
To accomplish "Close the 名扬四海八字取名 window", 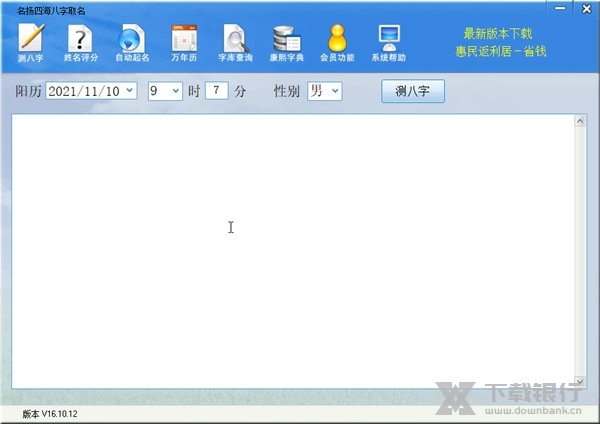I will pos(587,8).
